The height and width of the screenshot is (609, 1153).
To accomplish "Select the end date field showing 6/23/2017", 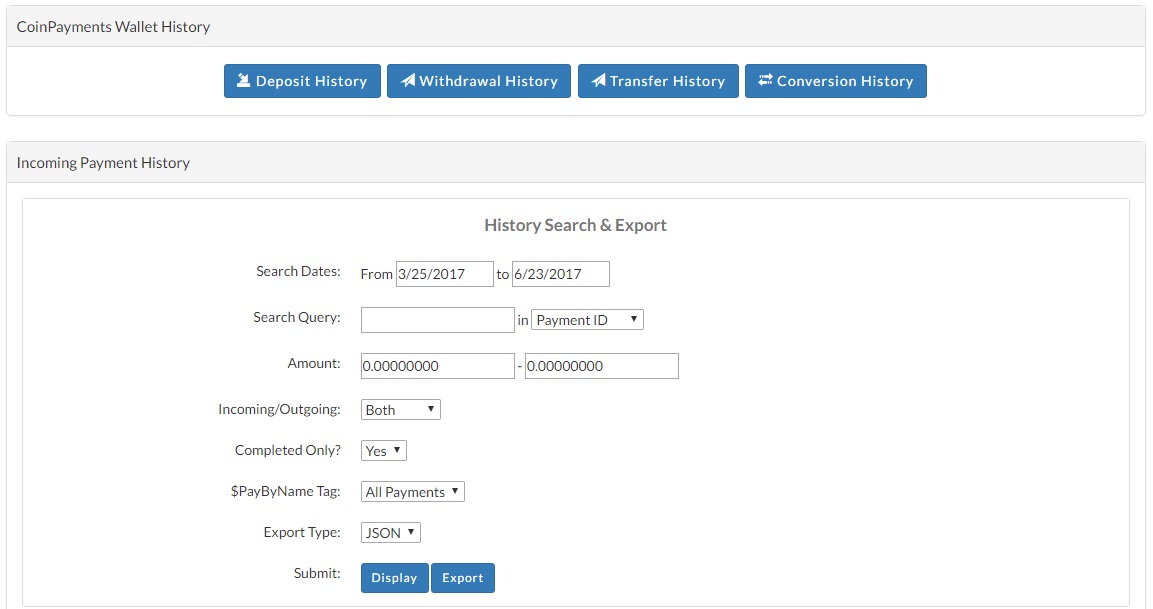I will coord(560,274).
